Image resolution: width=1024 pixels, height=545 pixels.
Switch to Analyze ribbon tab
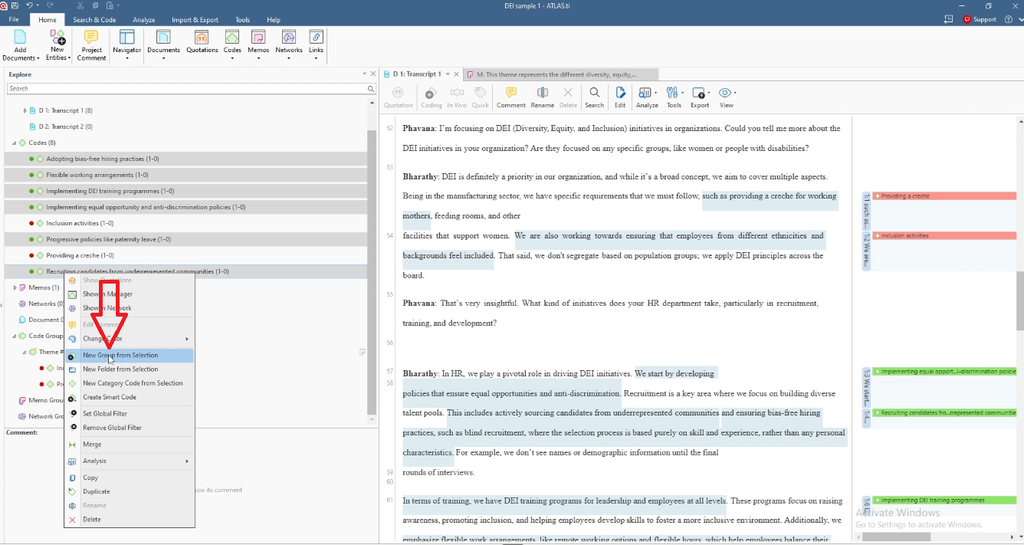tap(144, 20)
